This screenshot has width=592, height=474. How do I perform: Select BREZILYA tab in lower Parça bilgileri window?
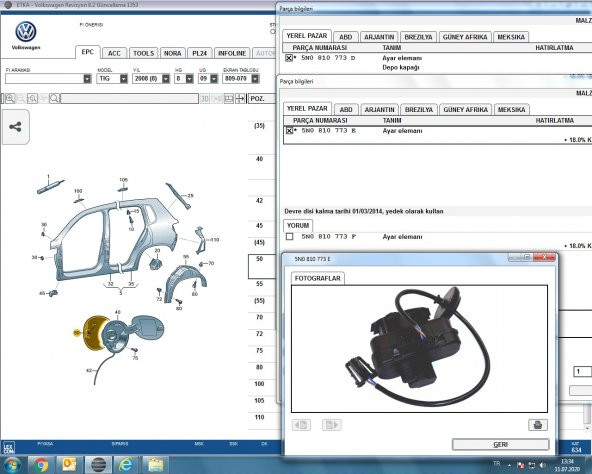419,110
